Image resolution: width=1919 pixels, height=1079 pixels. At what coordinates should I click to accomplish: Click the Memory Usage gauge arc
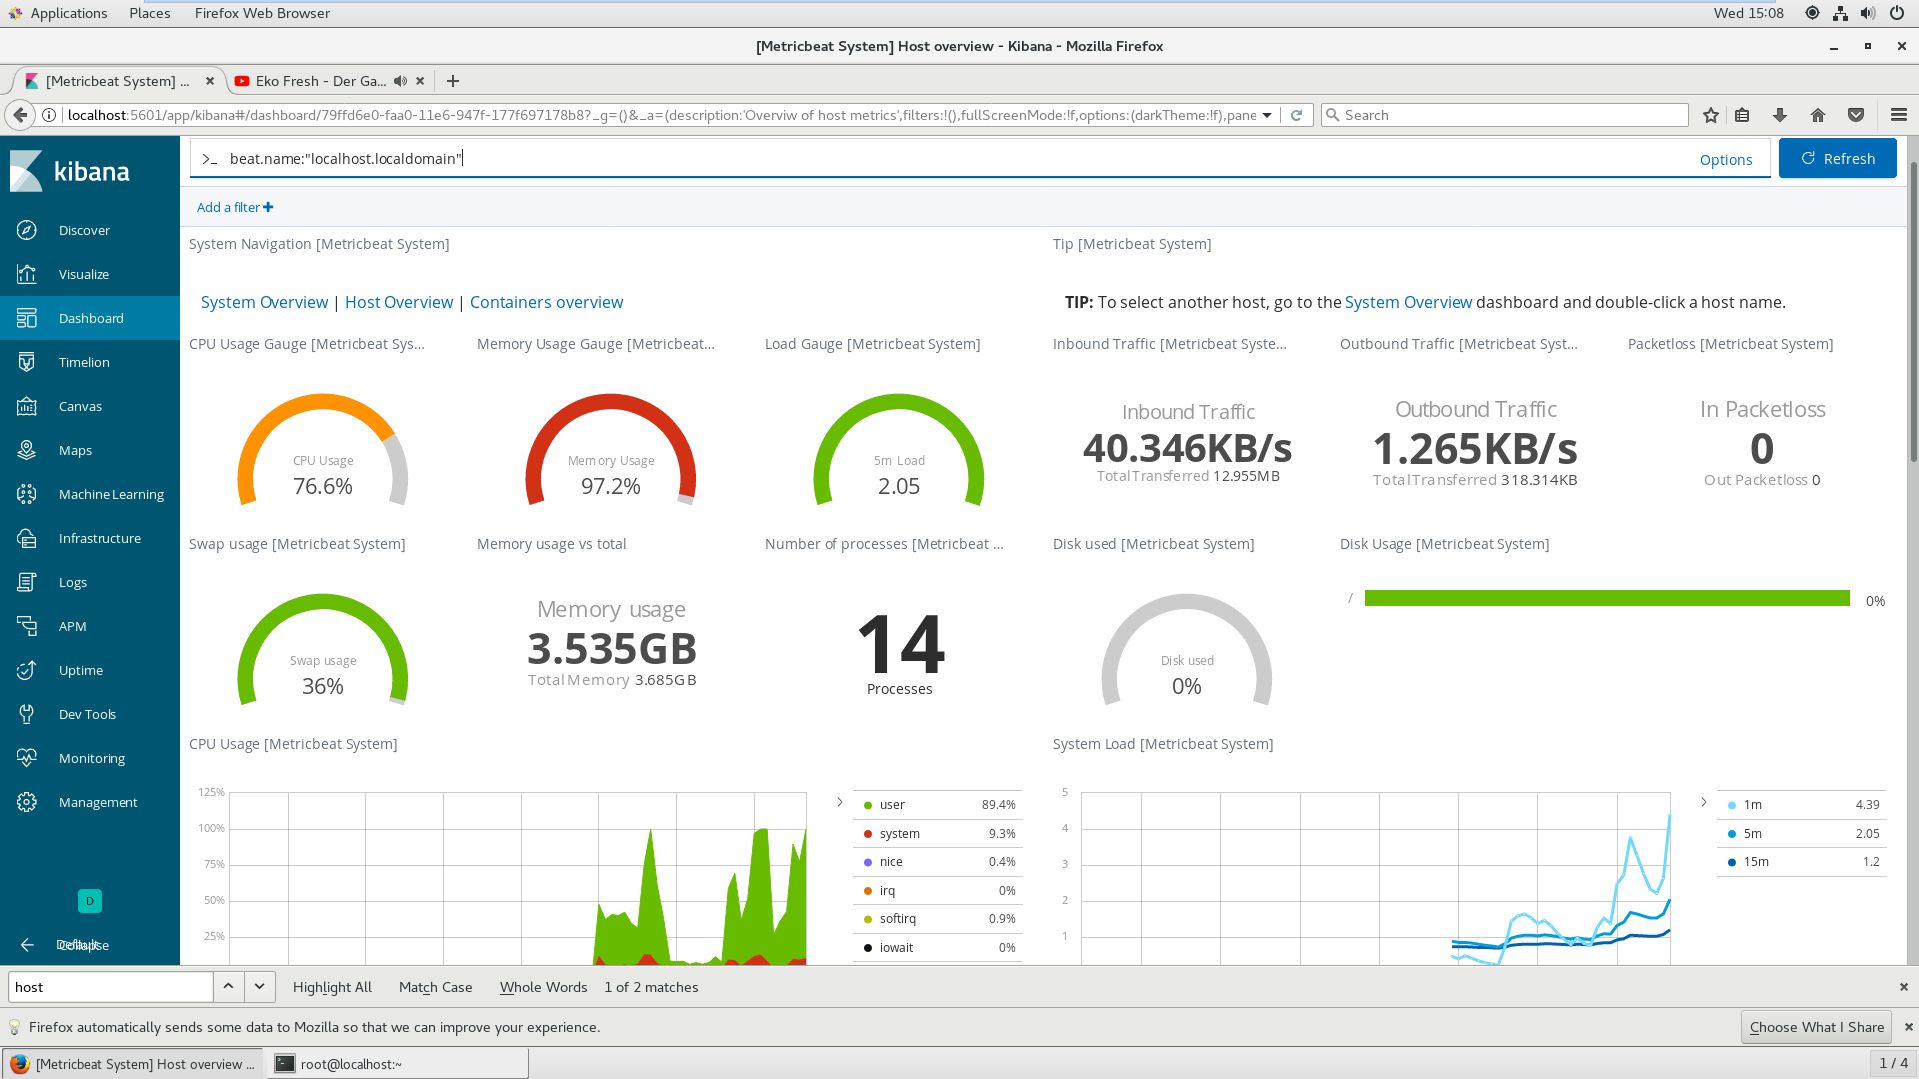[610, 403]
